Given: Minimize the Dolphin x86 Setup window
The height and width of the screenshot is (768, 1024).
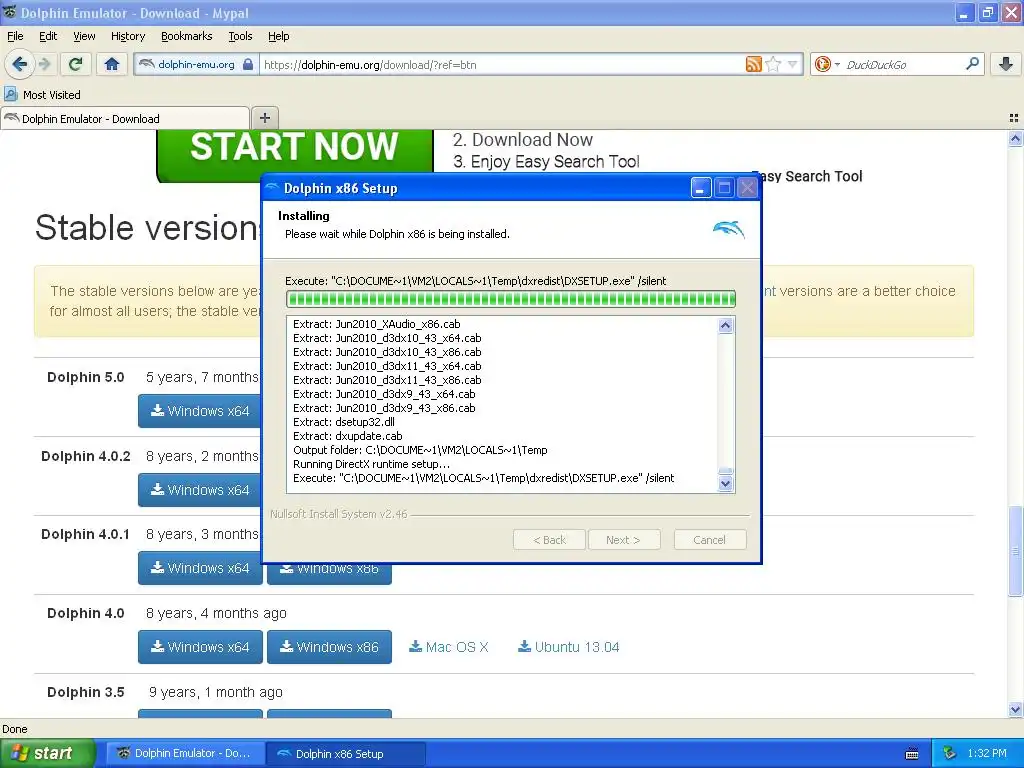Looking at the screenshot, I should [x=700, y=188].
